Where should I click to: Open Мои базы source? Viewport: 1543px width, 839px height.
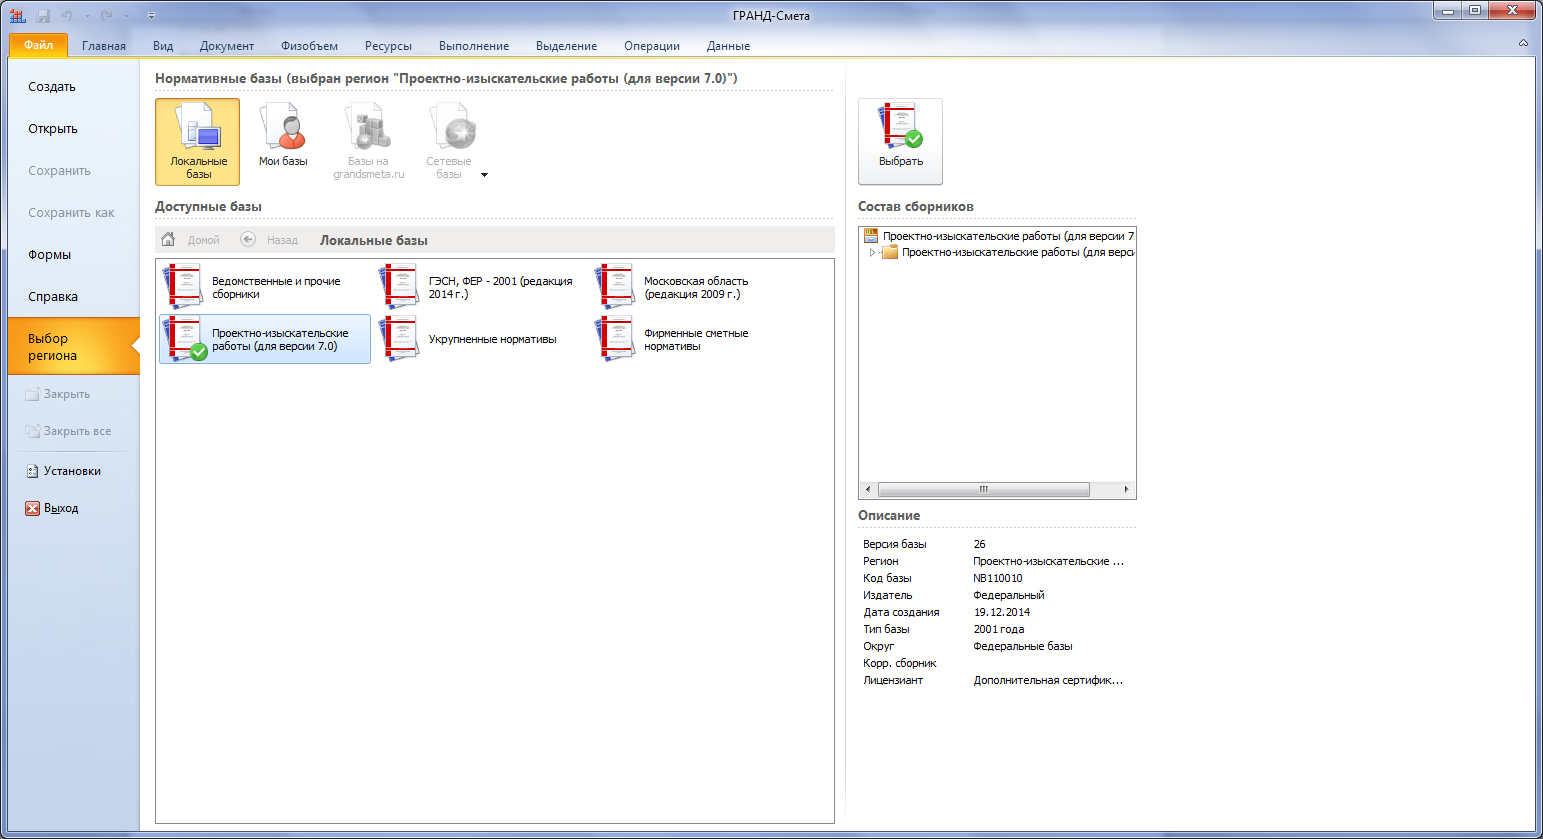(x=283, y=137)
